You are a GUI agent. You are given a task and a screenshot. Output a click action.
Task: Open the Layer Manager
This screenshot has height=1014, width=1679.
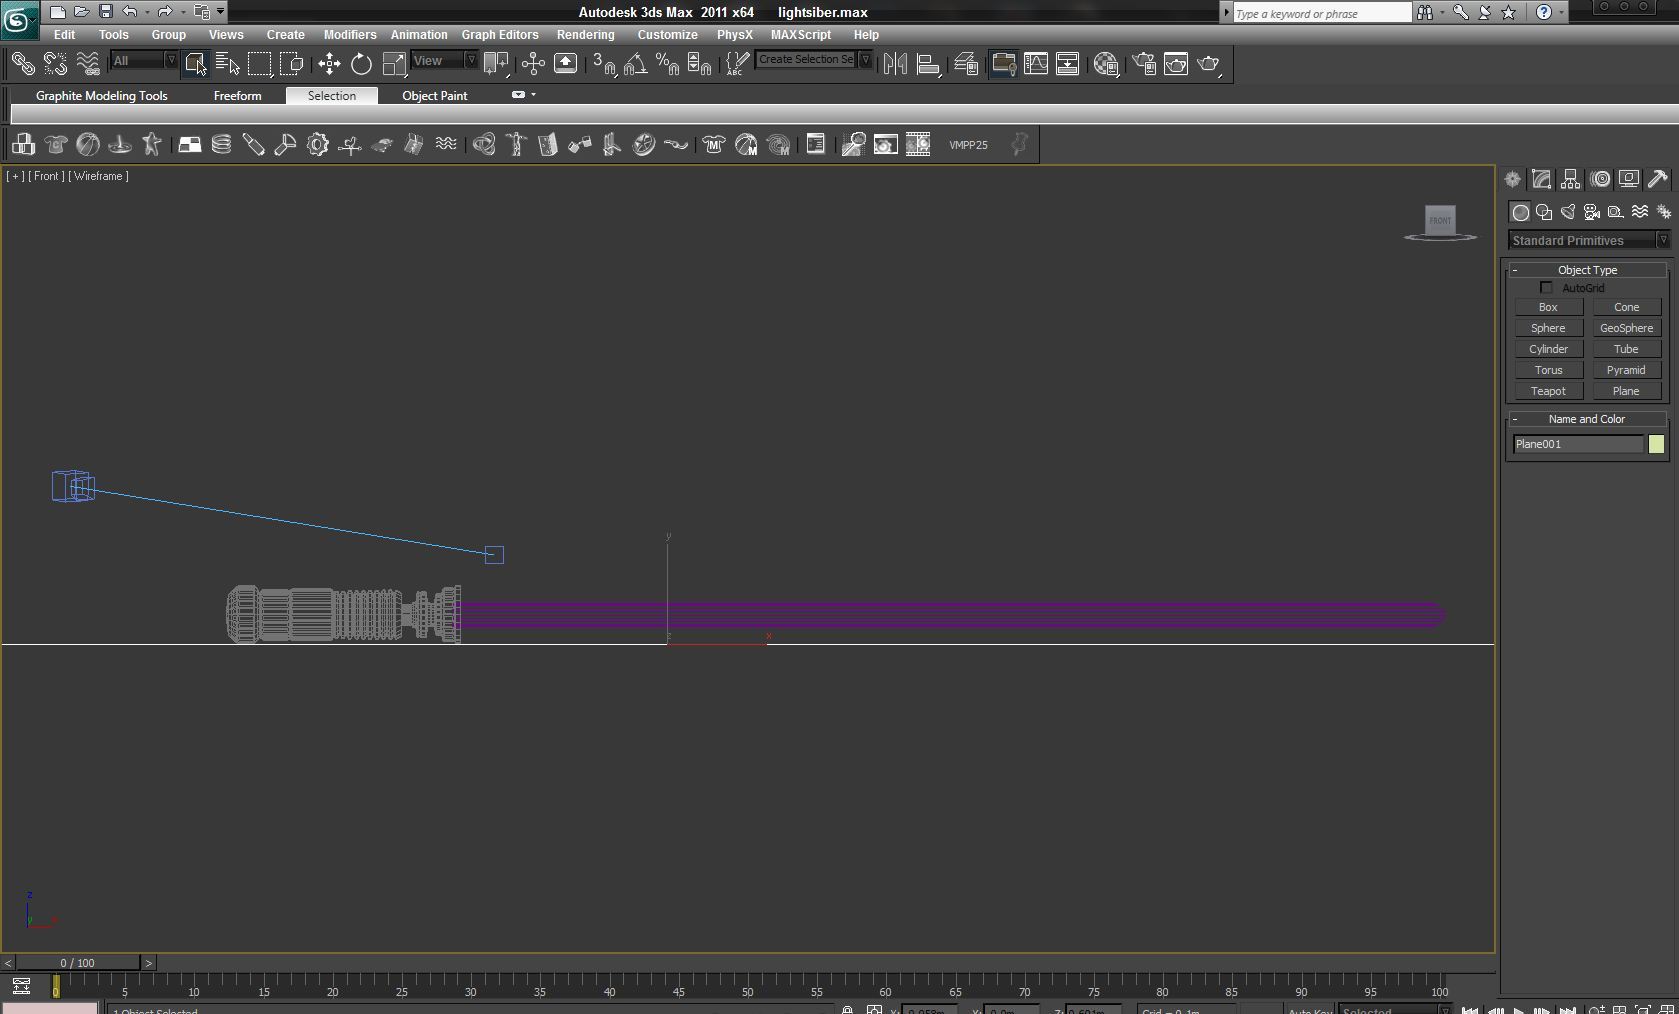click(965, 64)
